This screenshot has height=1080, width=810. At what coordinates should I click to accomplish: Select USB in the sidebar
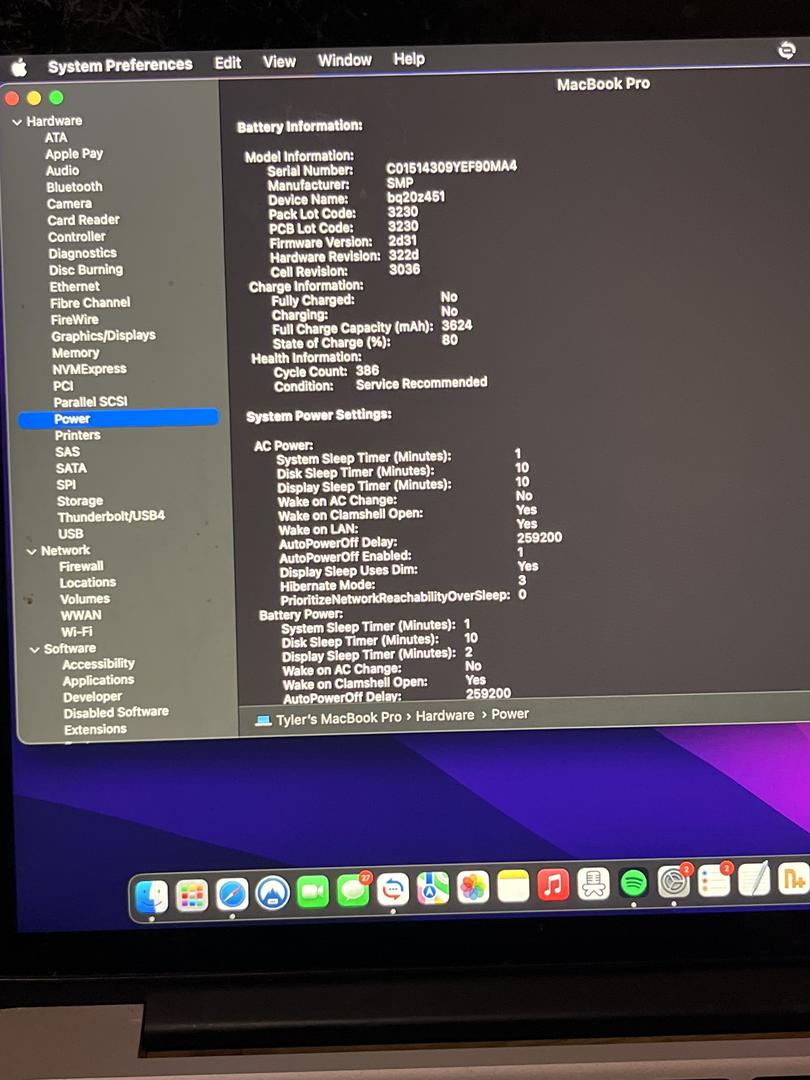pos(70,534)
